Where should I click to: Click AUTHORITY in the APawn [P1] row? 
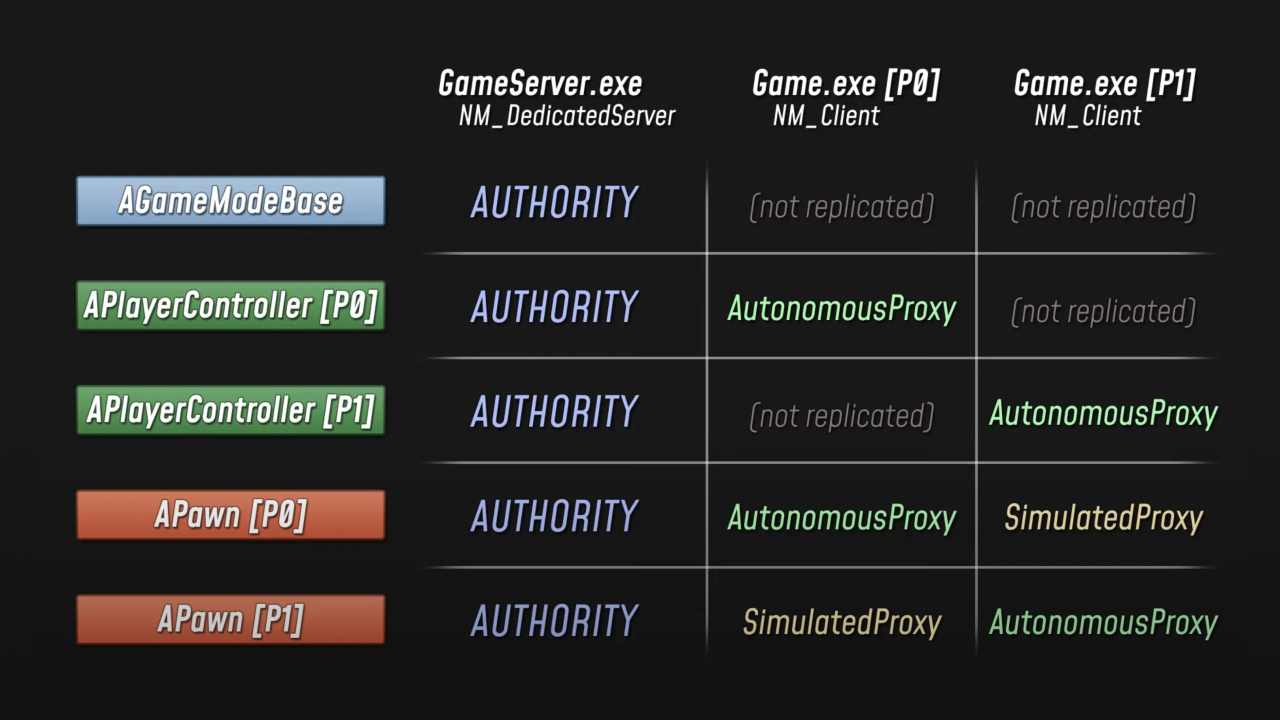tap(554, 621)
